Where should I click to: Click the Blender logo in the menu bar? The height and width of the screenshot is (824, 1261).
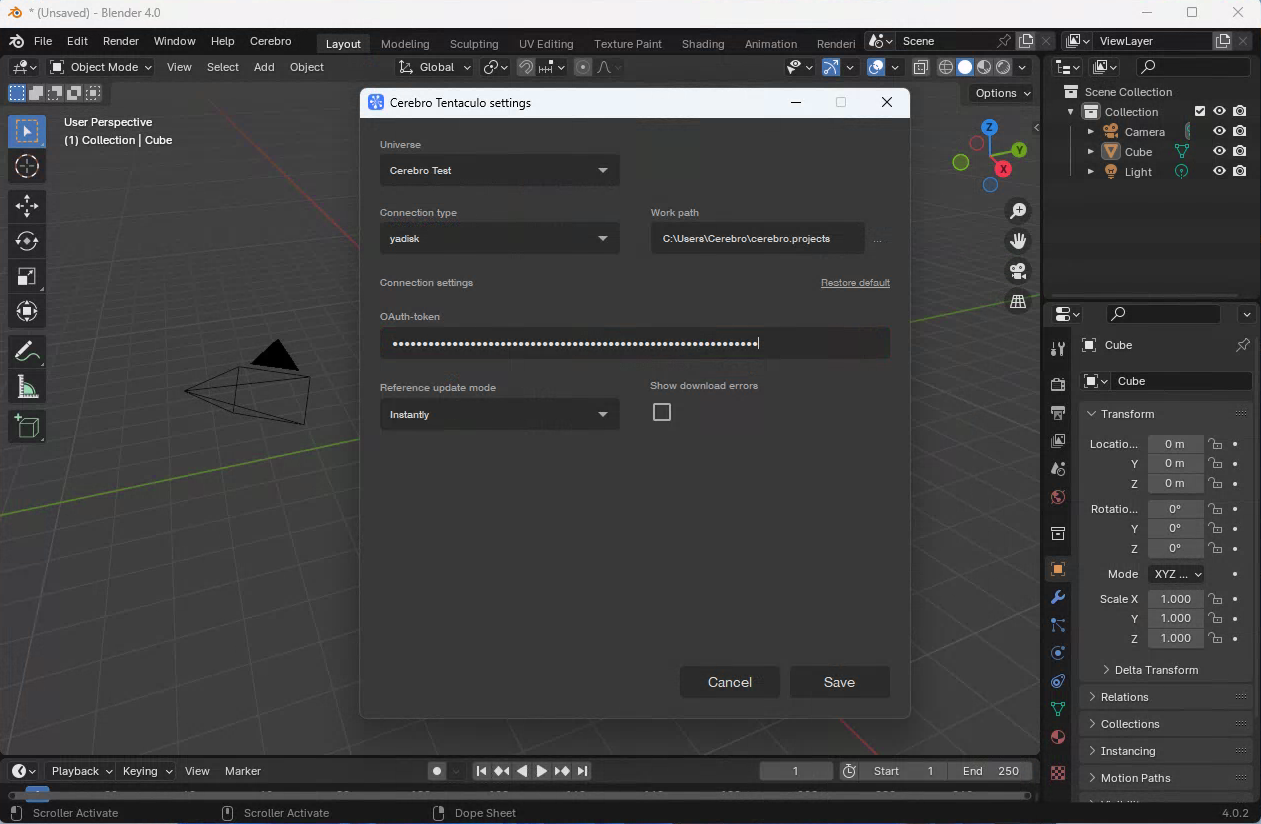coord(16,42)
